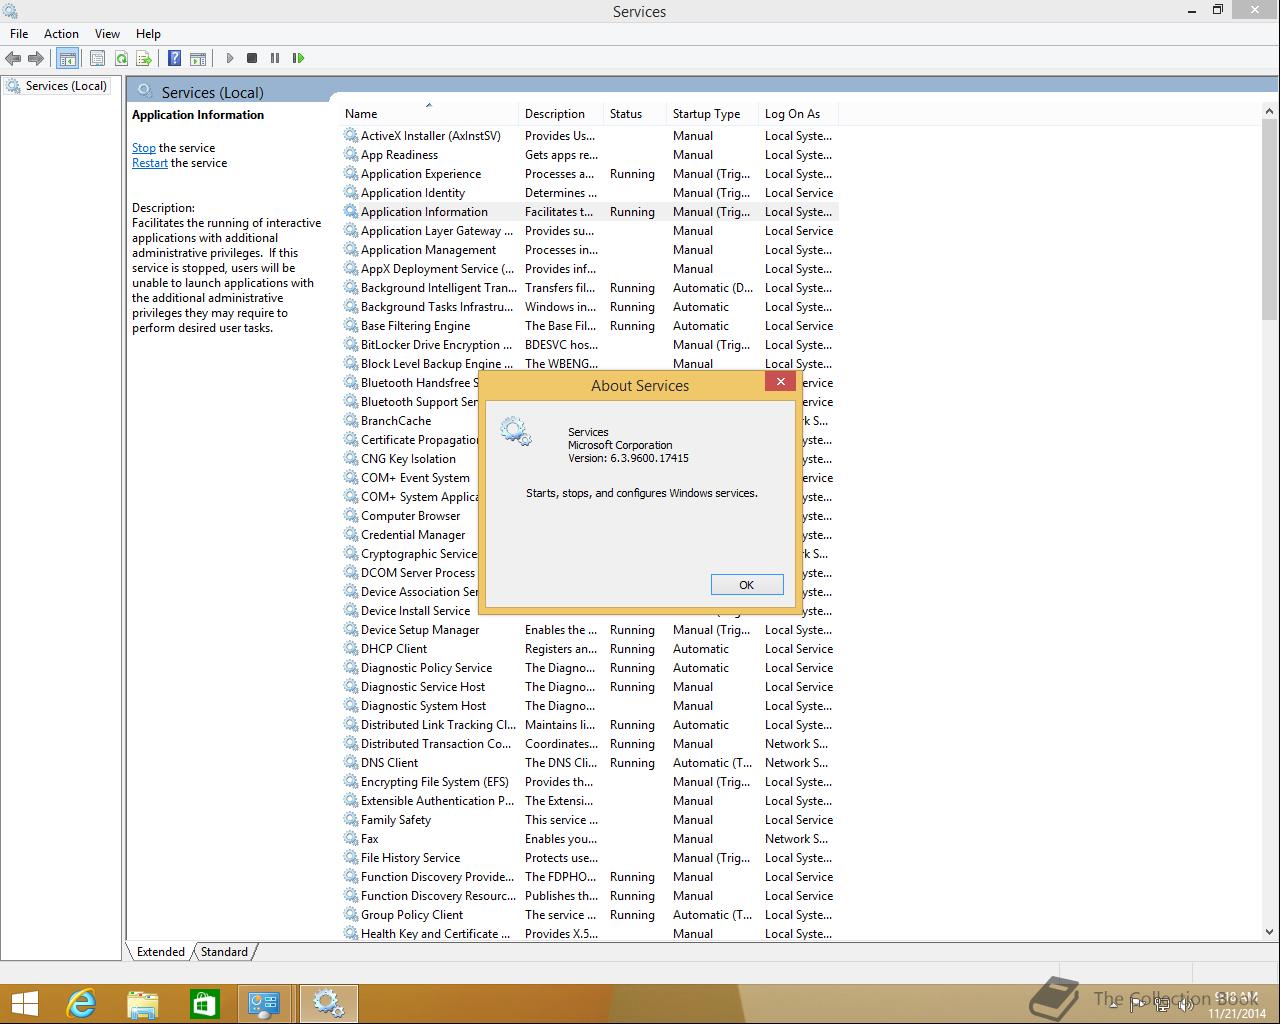The width and height of the screenshot is (1280, 1024).
Task: Click the gear icon beside App Readiness
Action: [x=351, y=155]
